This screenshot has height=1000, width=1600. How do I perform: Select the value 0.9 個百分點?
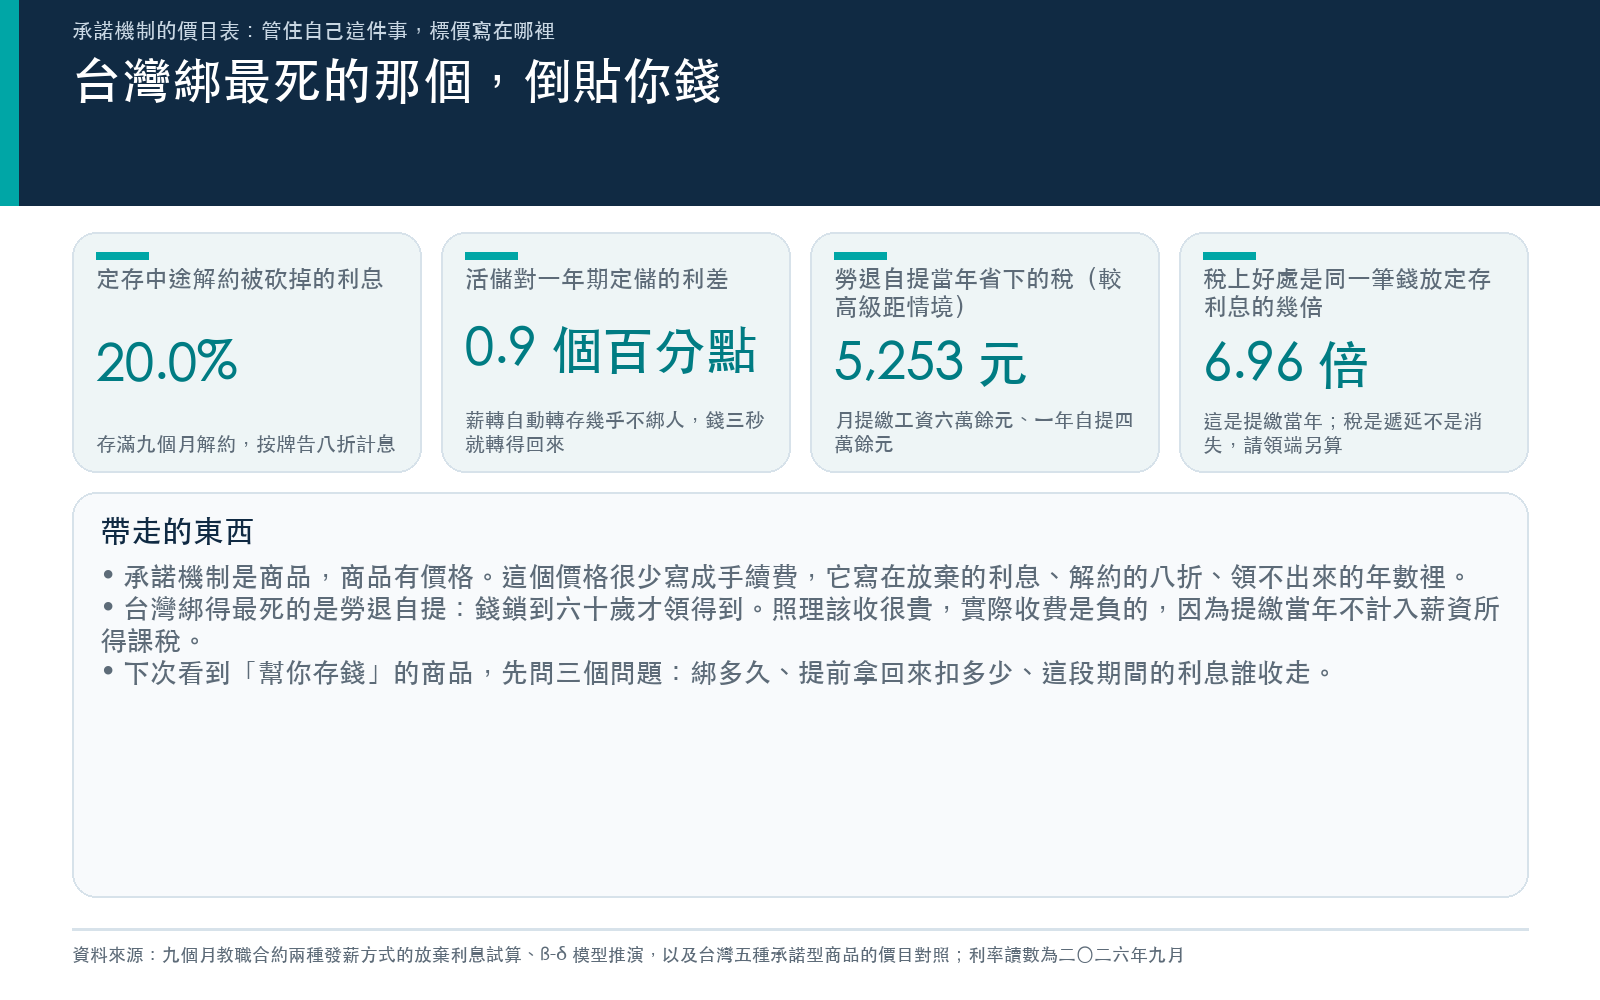pos(611,349)
